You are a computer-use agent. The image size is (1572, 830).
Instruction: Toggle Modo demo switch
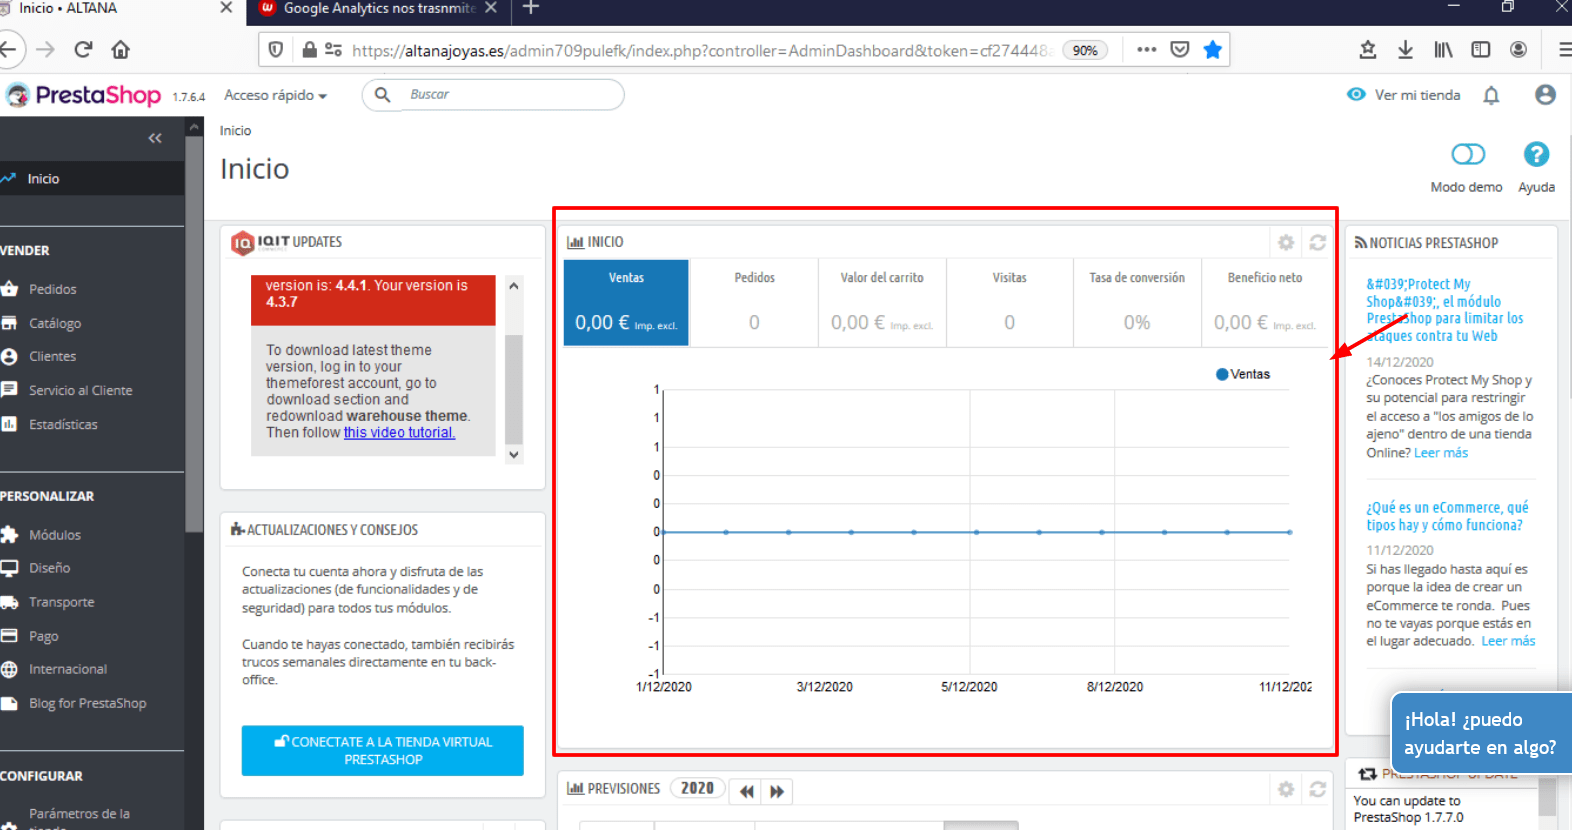[x=1467, y=154]
